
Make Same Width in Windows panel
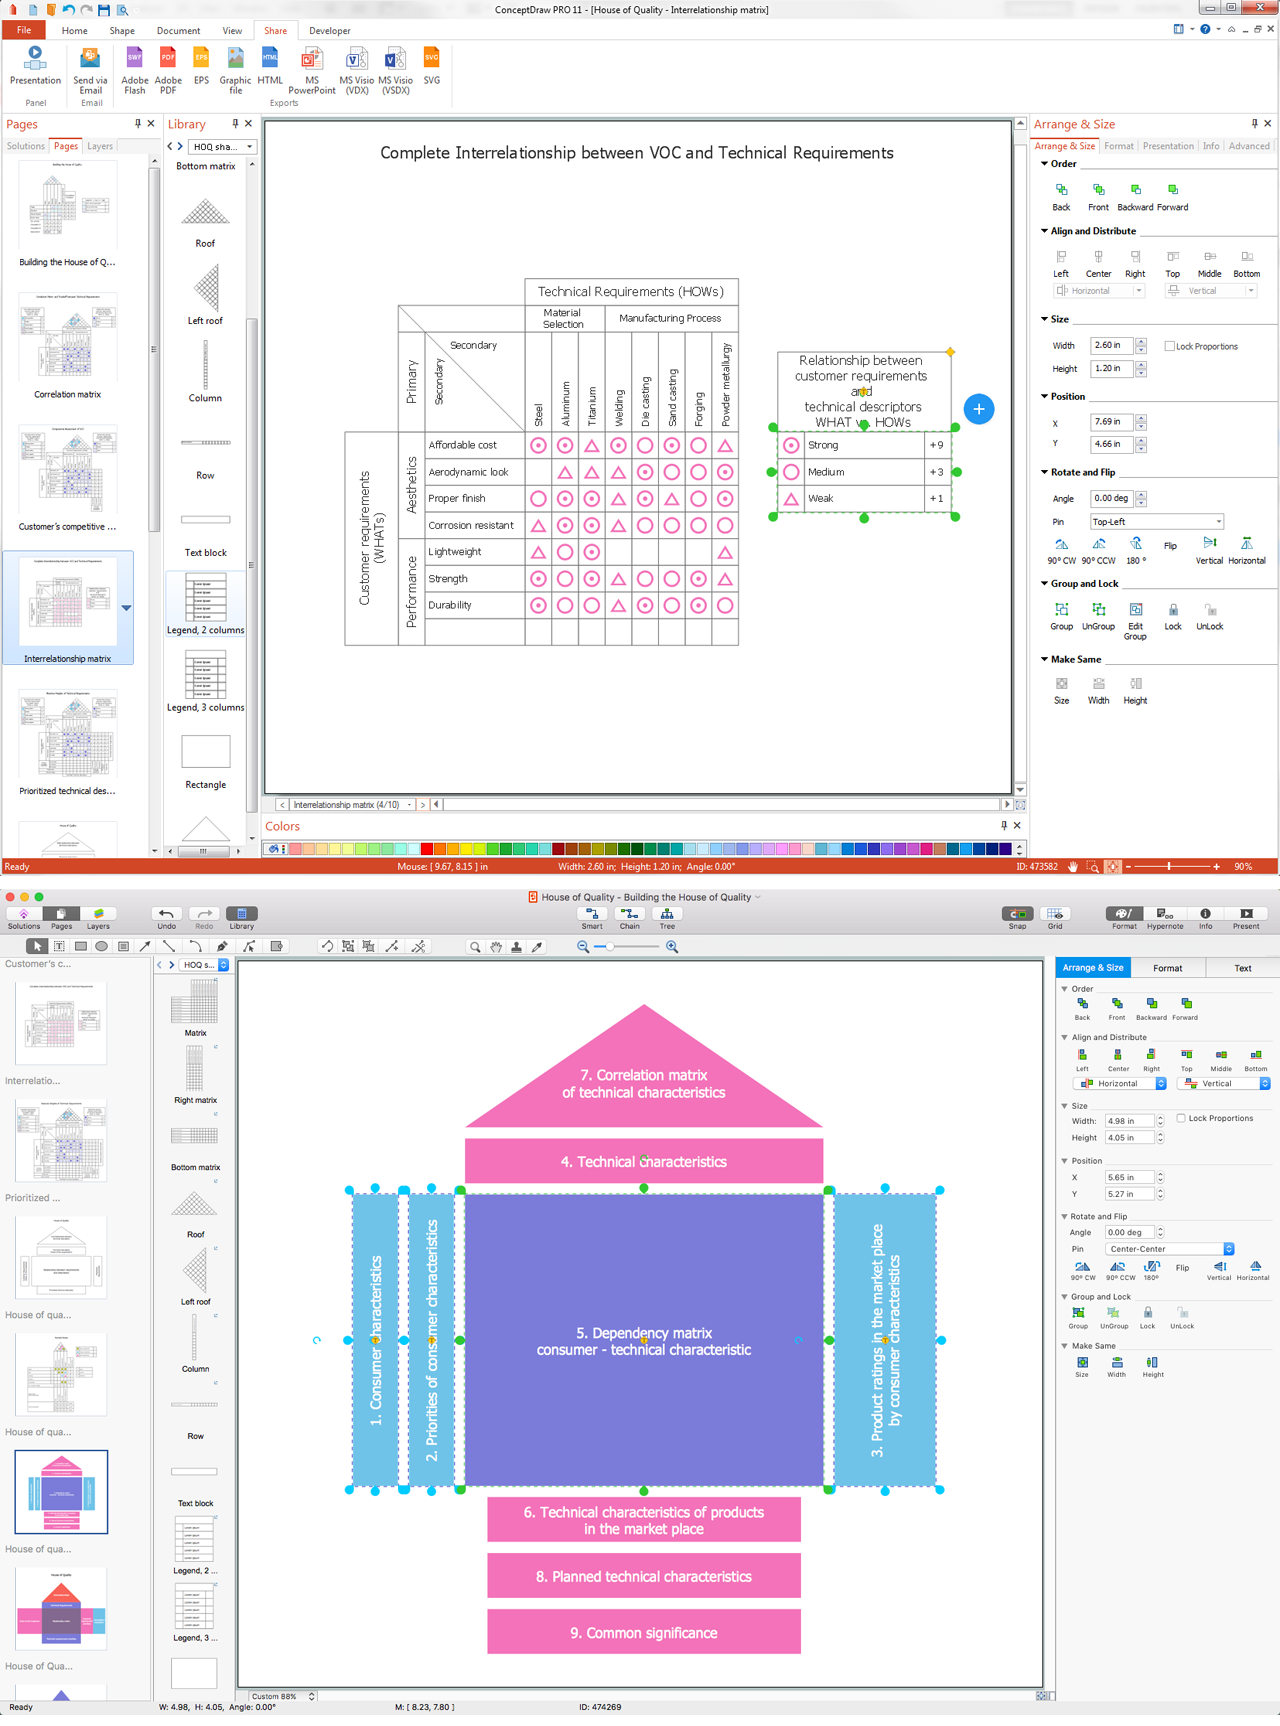tap(1098, 690)
